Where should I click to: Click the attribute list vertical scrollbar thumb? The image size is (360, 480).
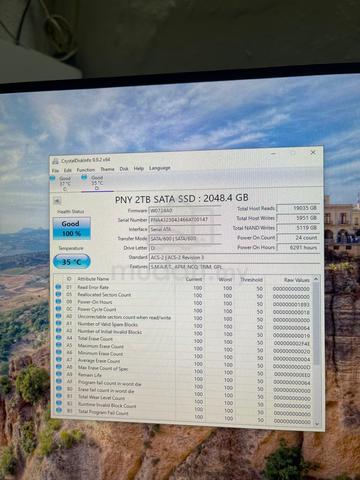coord(316,323)
